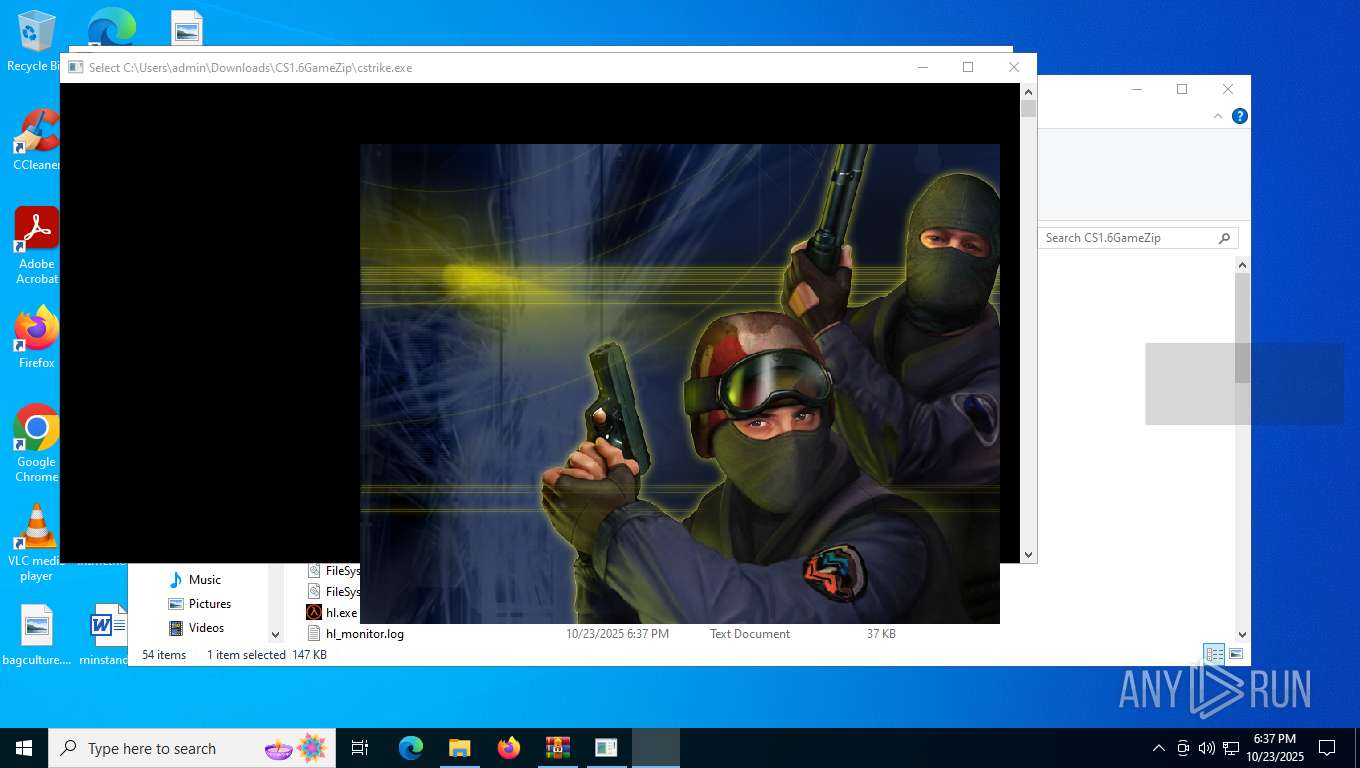
Task: Click the Text Document type of hl_monitor.log
Action: (750, 633)
